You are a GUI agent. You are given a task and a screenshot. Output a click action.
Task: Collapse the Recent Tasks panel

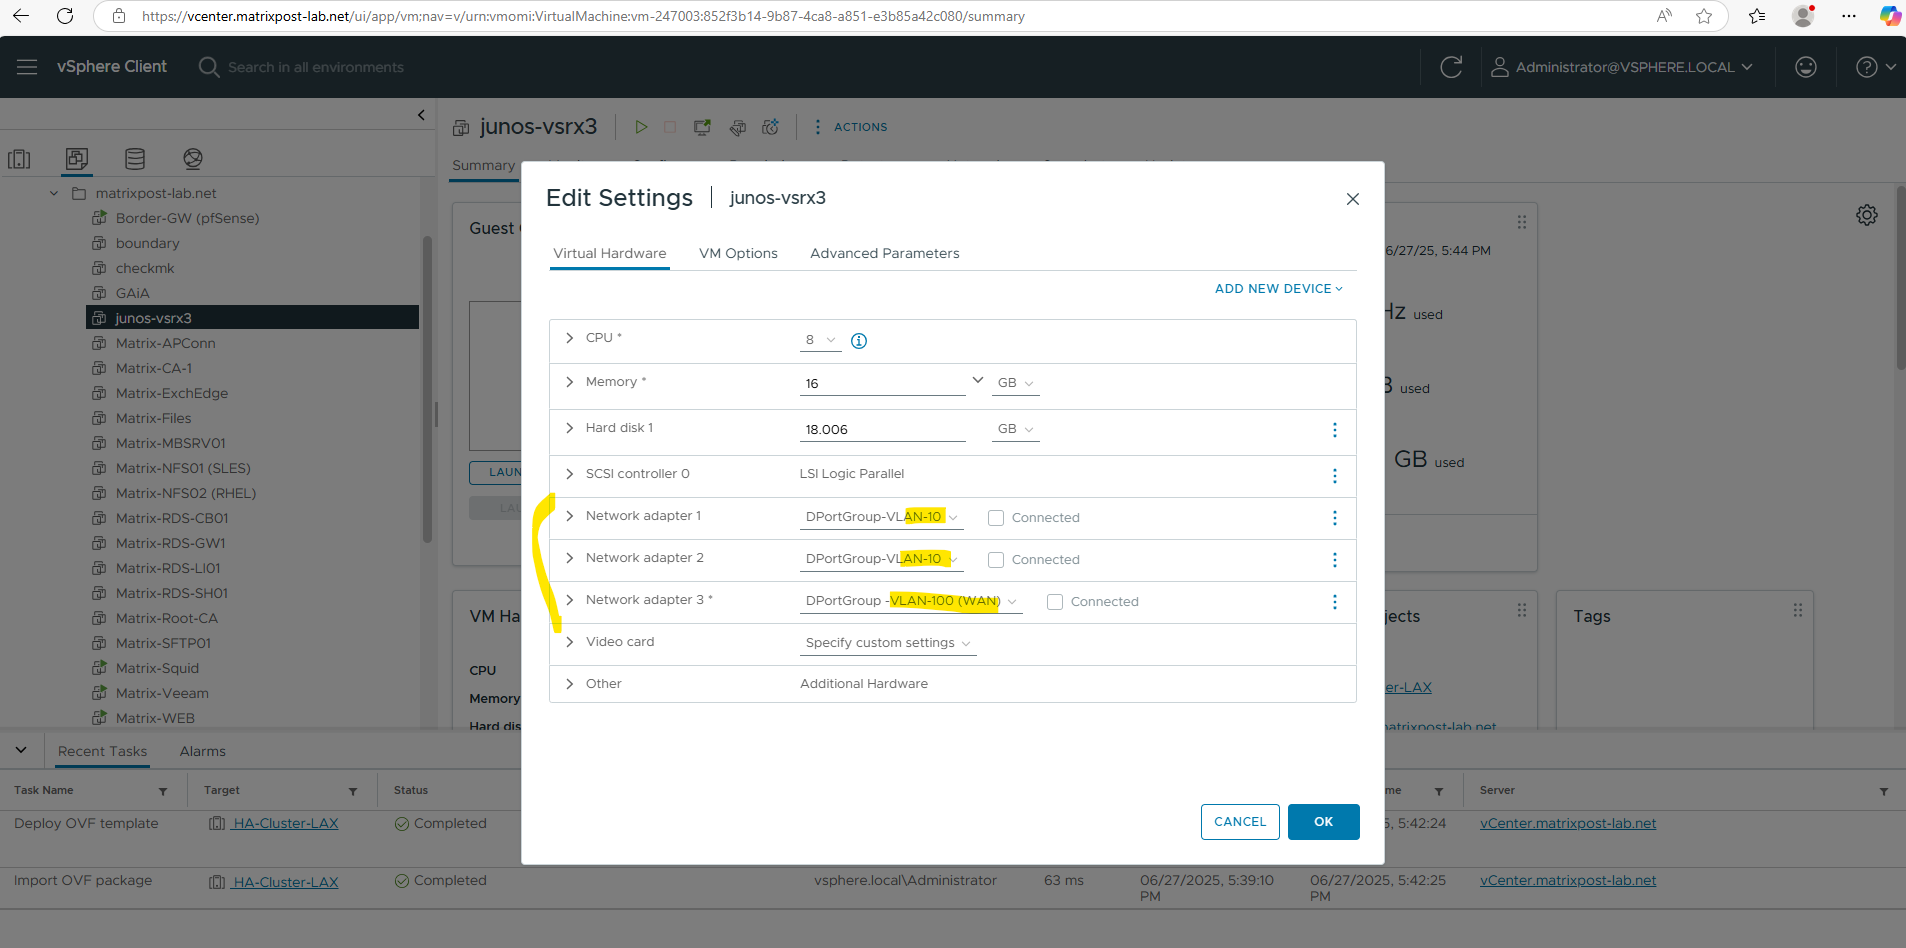click(x=21, y=750)
